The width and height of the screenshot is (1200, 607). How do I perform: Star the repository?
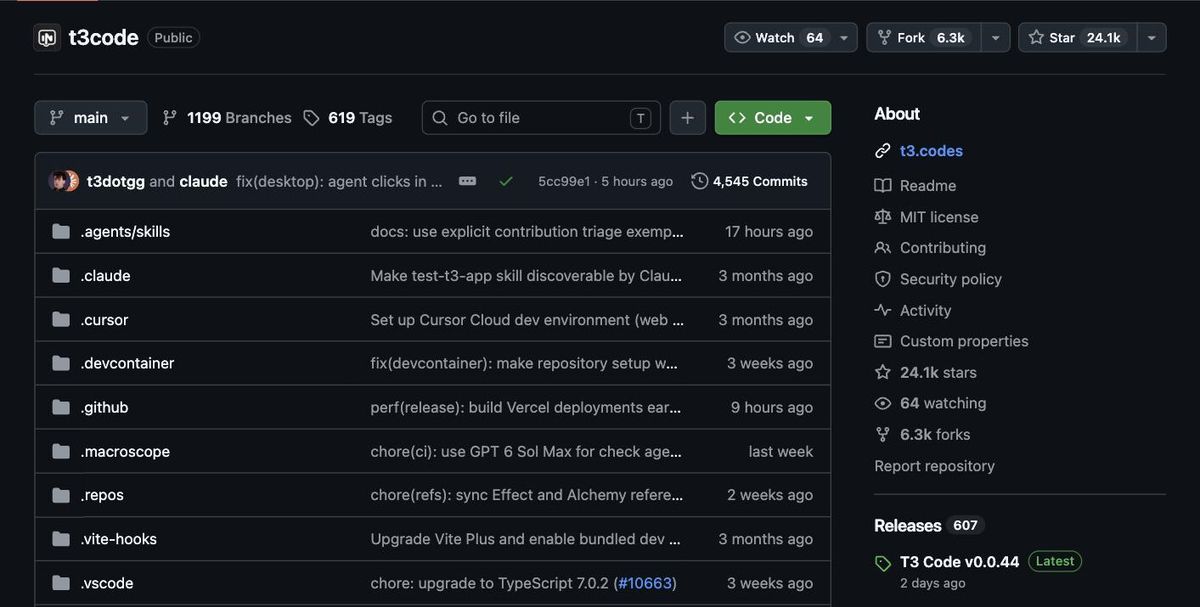click(x=1078, y=38)
